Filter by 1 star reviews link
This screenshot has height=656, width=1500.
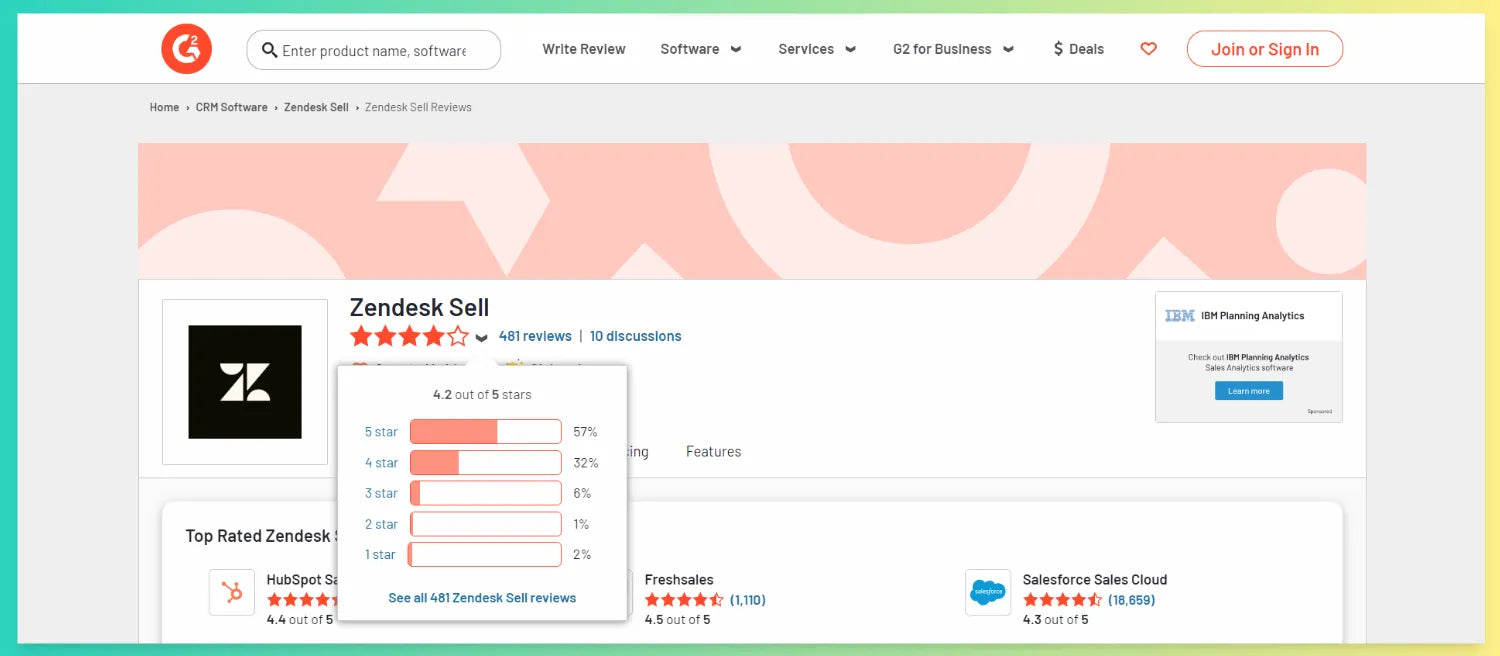point(380,554)
